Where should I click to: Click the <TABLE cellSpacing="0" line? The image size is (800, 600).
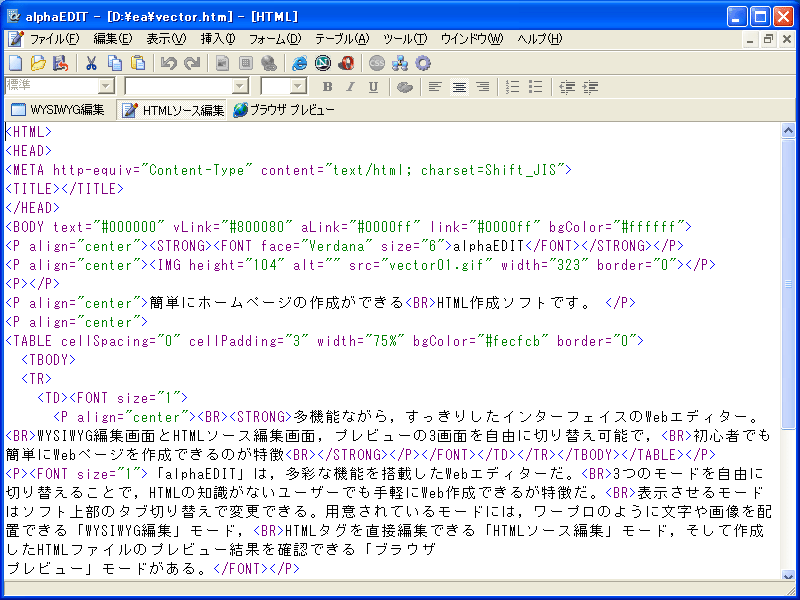[x=324, y=341]
